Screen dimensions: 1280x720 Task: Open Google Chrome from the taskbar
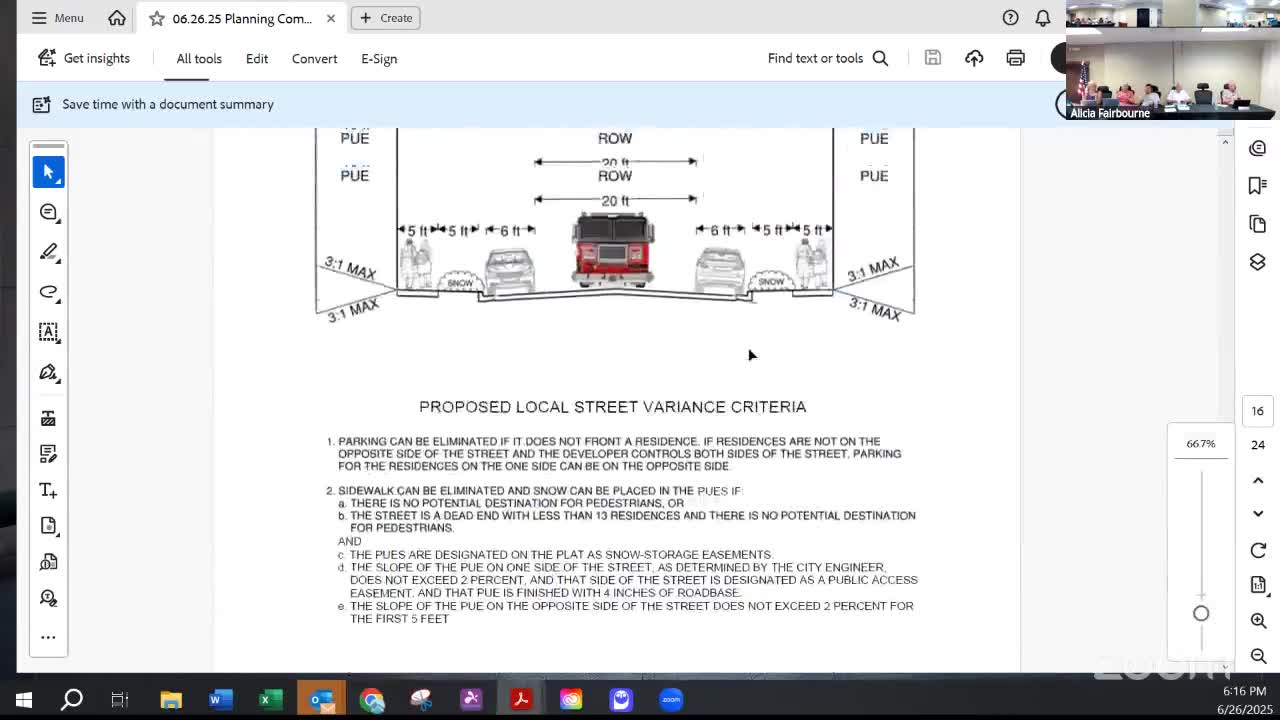pos(372,699)
